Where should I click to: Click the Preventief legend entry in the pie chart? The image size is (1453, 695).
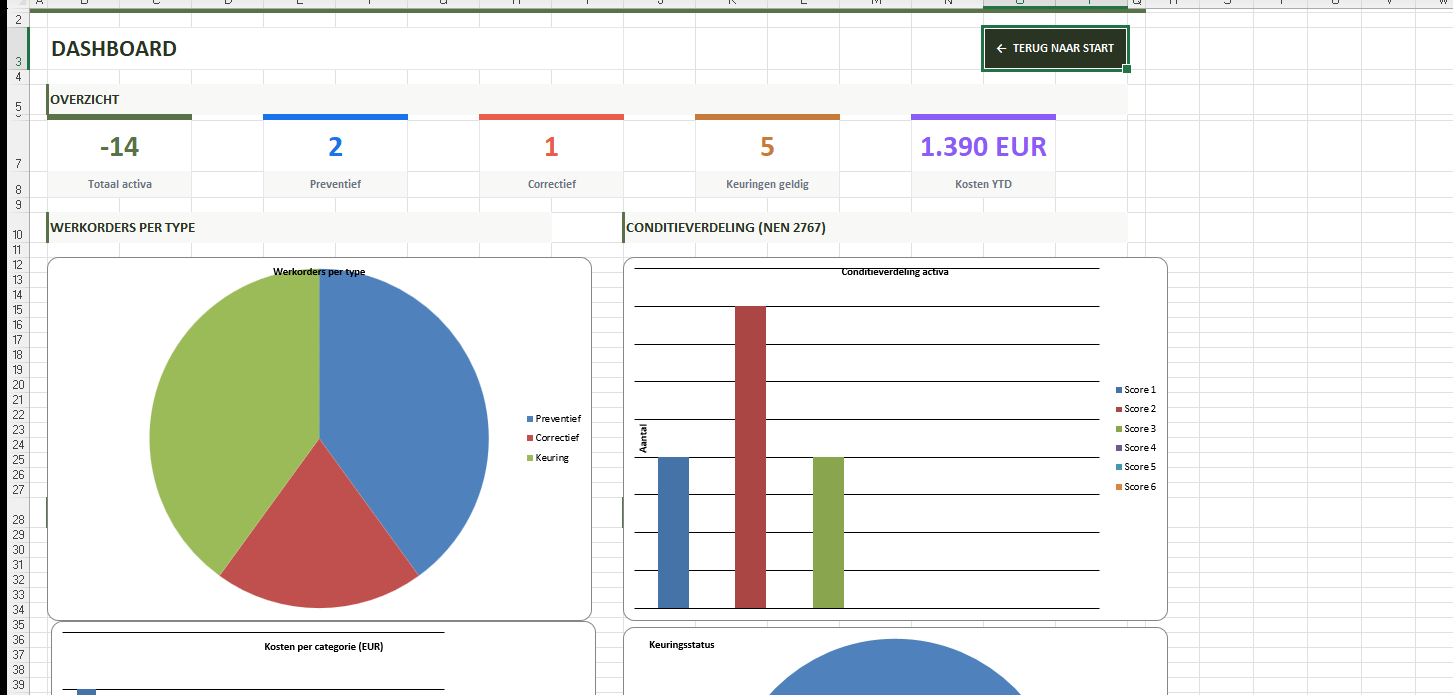click(557, 419)
